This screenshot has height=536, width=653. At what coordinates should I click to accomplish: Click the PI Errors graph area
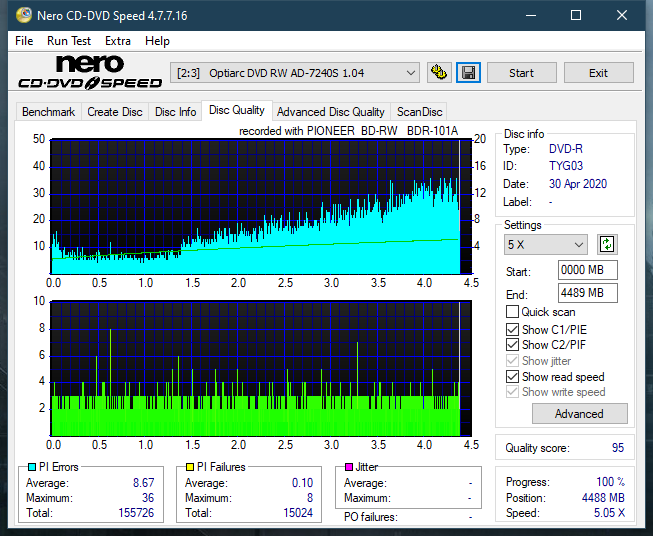tap(261, 207)
